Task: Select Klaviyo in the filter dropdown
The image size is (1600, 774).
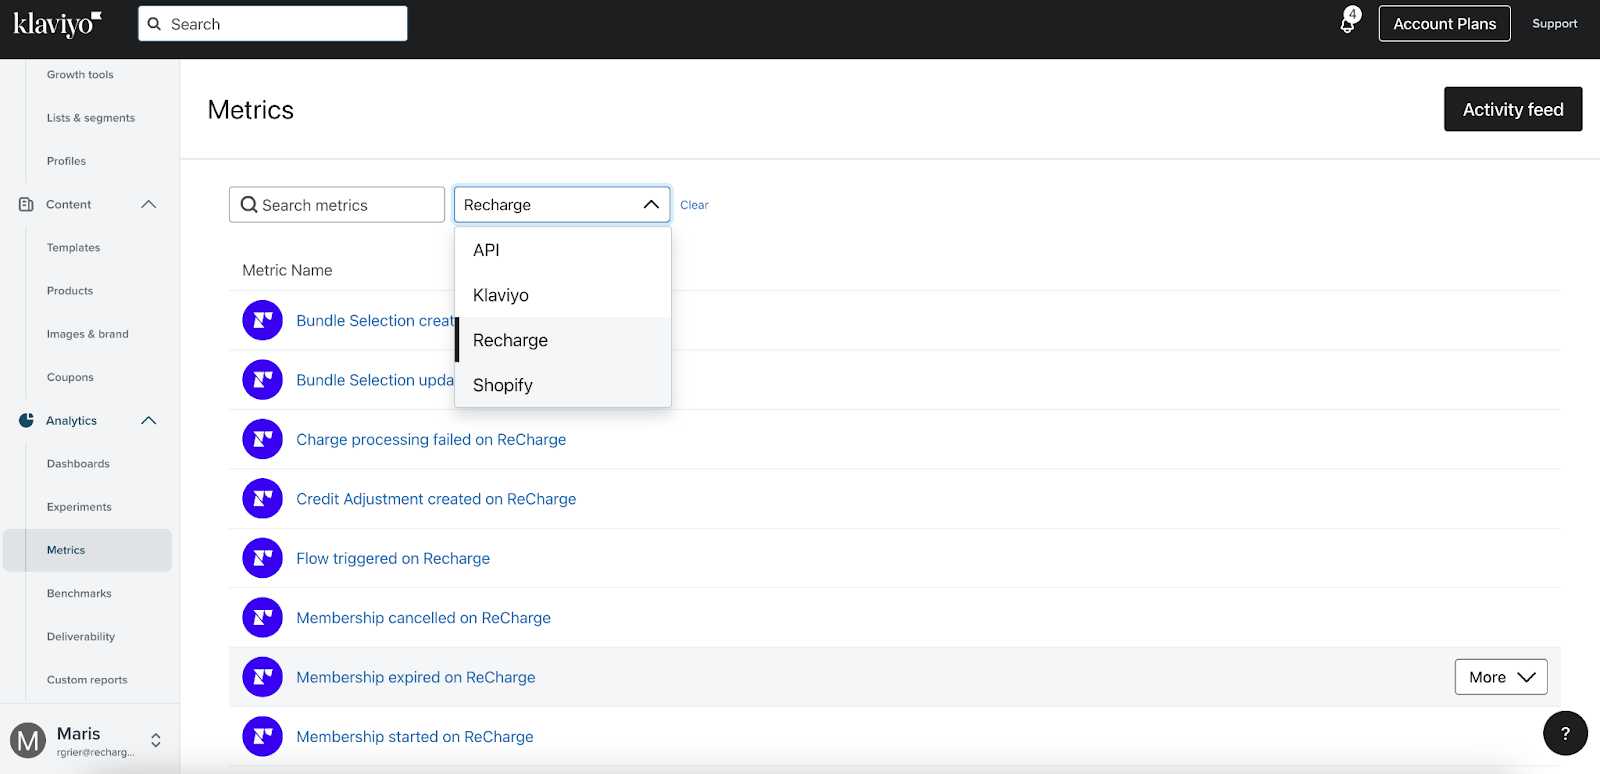Action: (563, 295)
